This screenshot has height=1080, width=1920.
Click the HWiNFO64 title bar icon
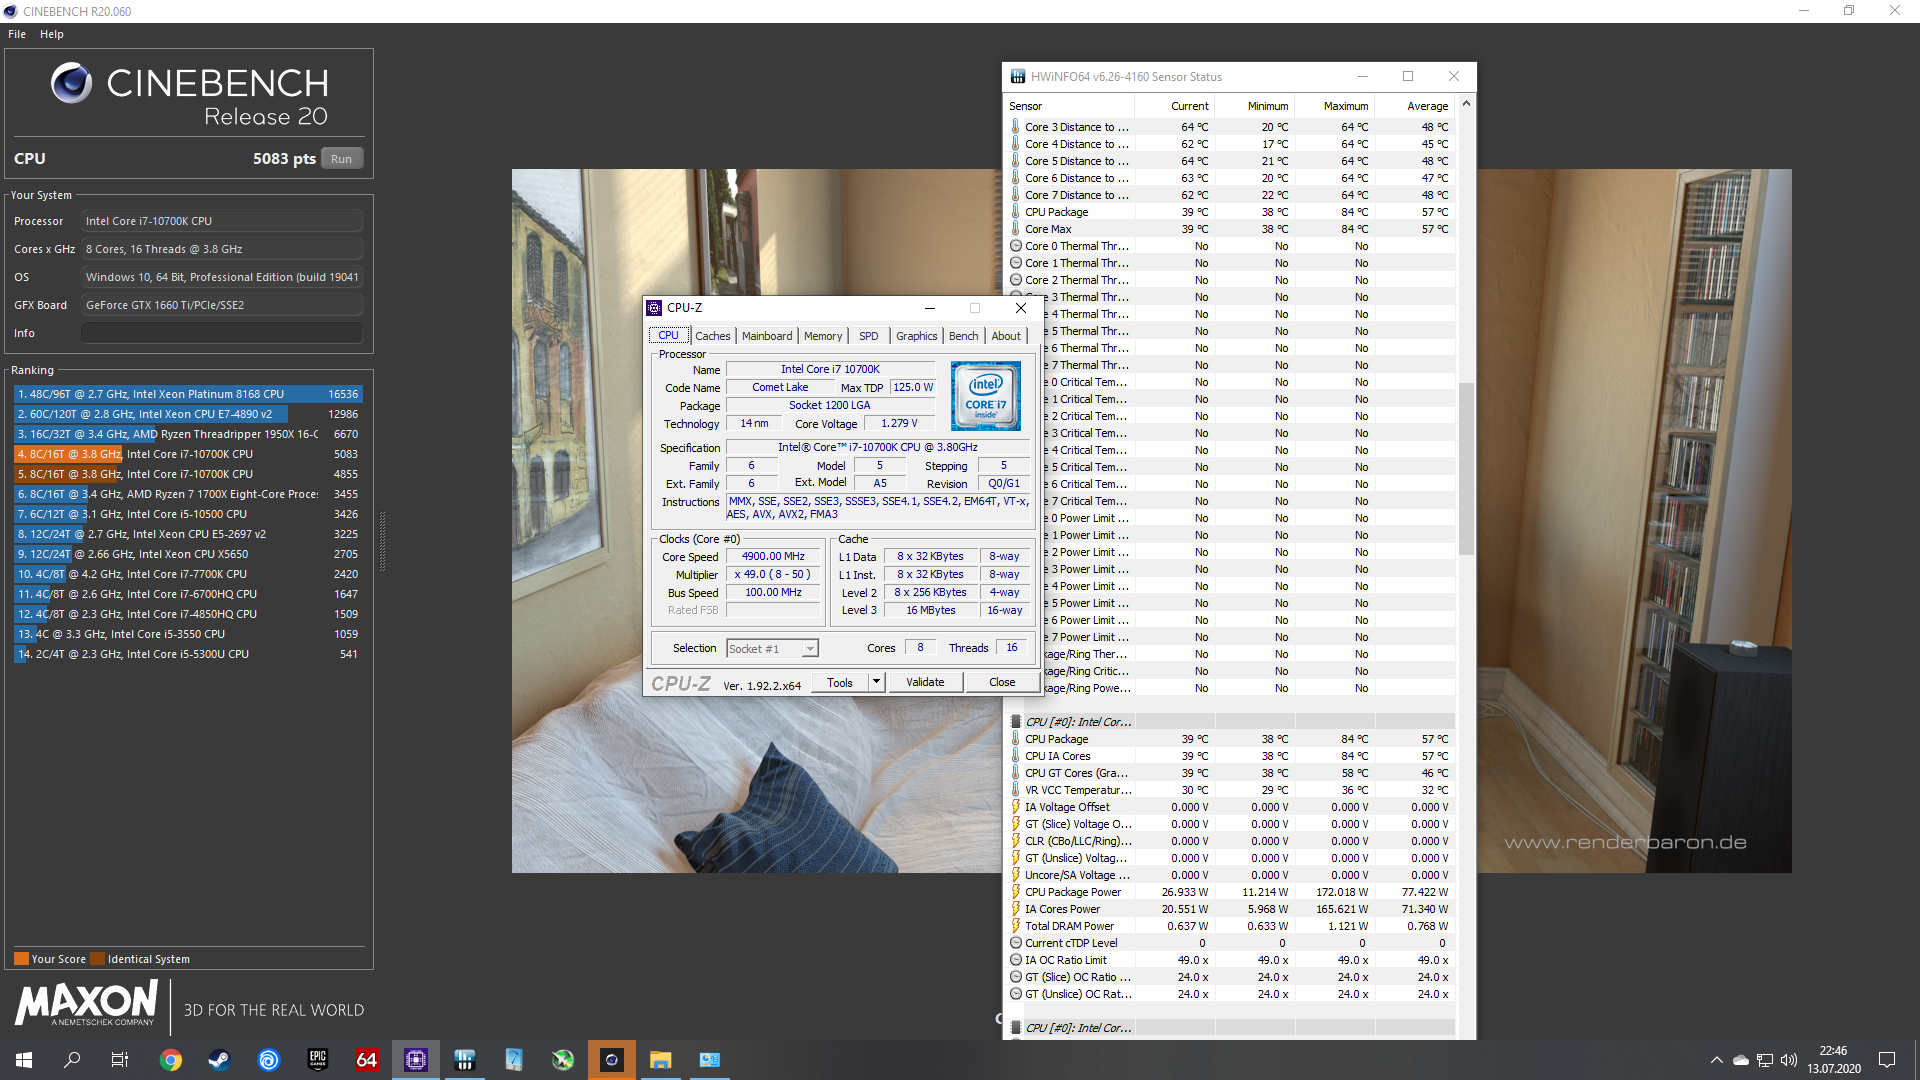click(1018, 77)
